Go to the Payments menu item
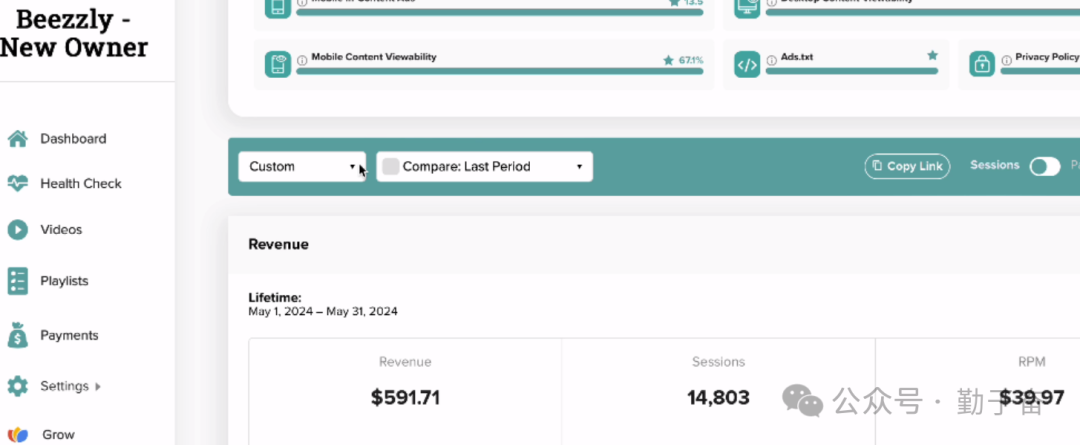This screenshot has width=1080, height=445. [69, 336]
